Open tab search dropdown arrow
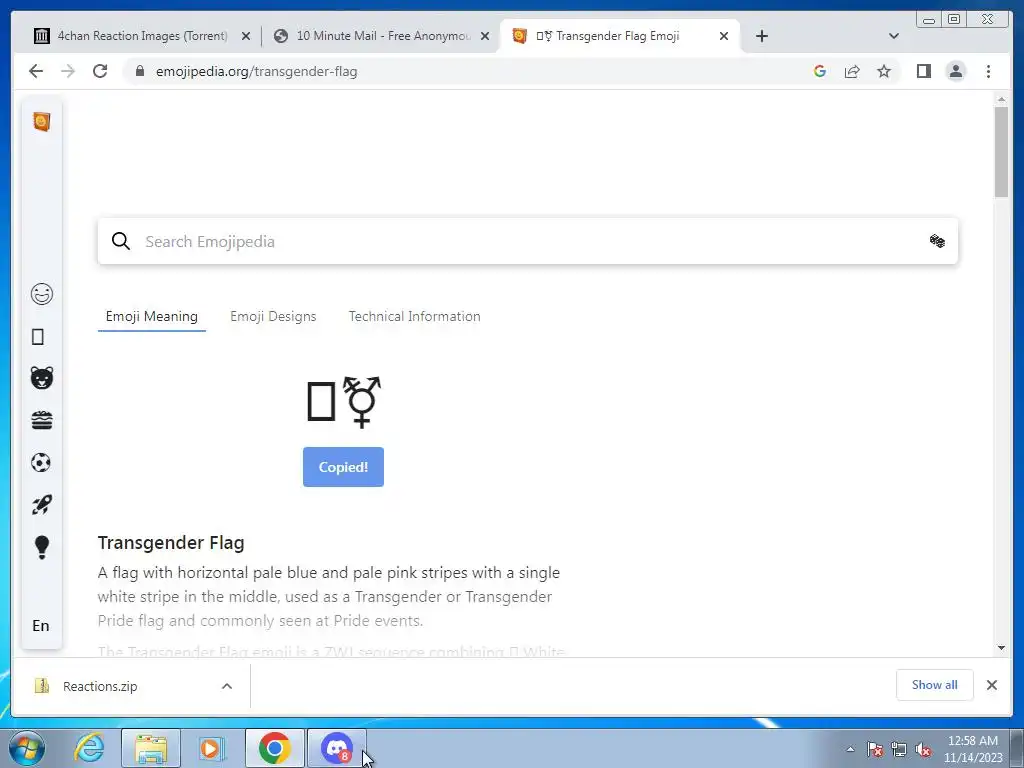The height and width of the screenshot is (768, 1024). tap(894, 36)
